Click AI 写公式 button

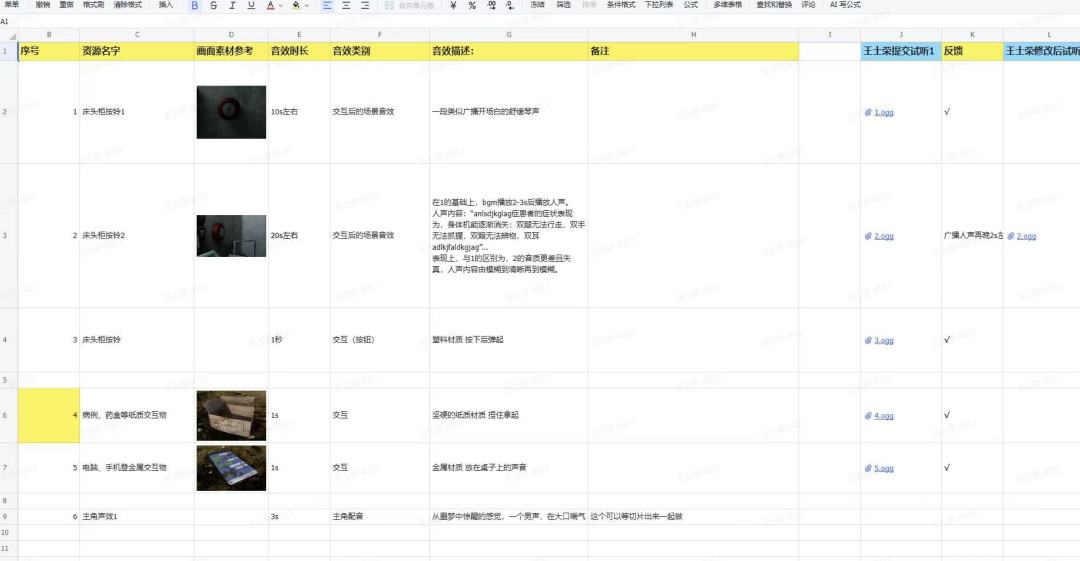[x=845, y=5]
